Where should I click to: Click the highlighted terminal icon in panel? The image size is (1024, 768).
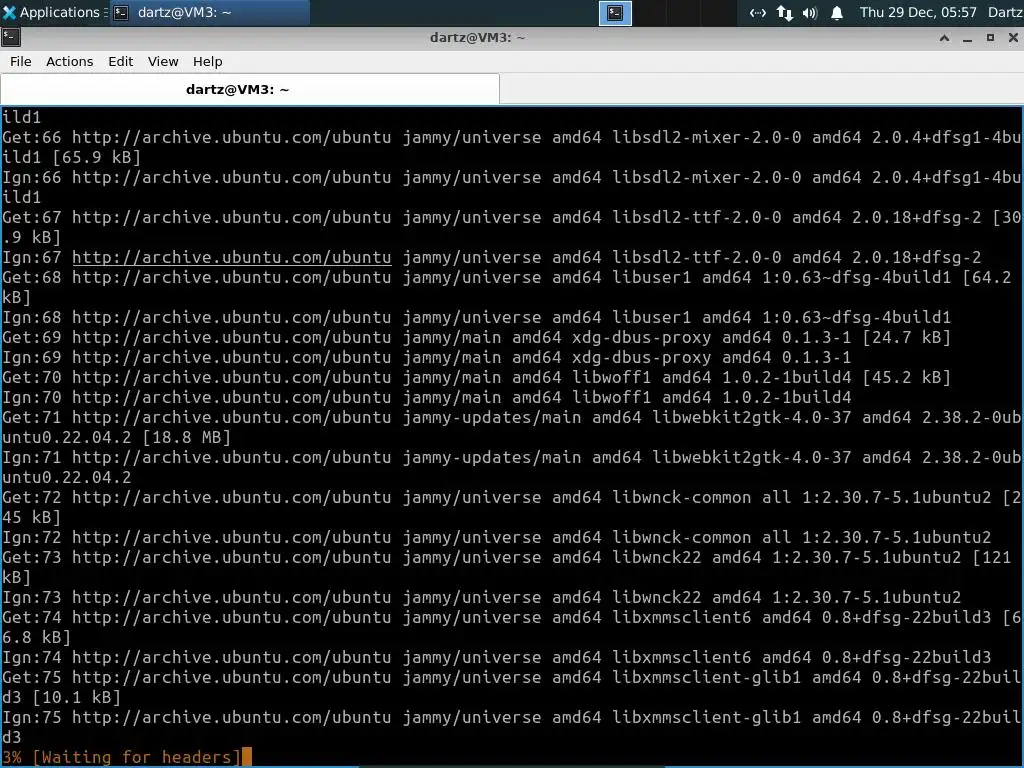click(615, 13)
